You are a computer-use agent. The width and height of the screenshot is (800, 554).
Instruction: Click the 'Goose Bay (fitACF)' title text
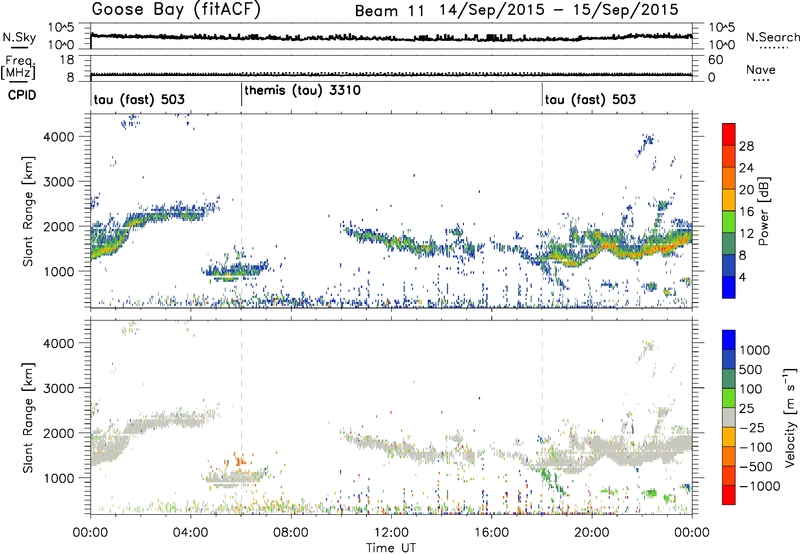[x=176, y=9]
